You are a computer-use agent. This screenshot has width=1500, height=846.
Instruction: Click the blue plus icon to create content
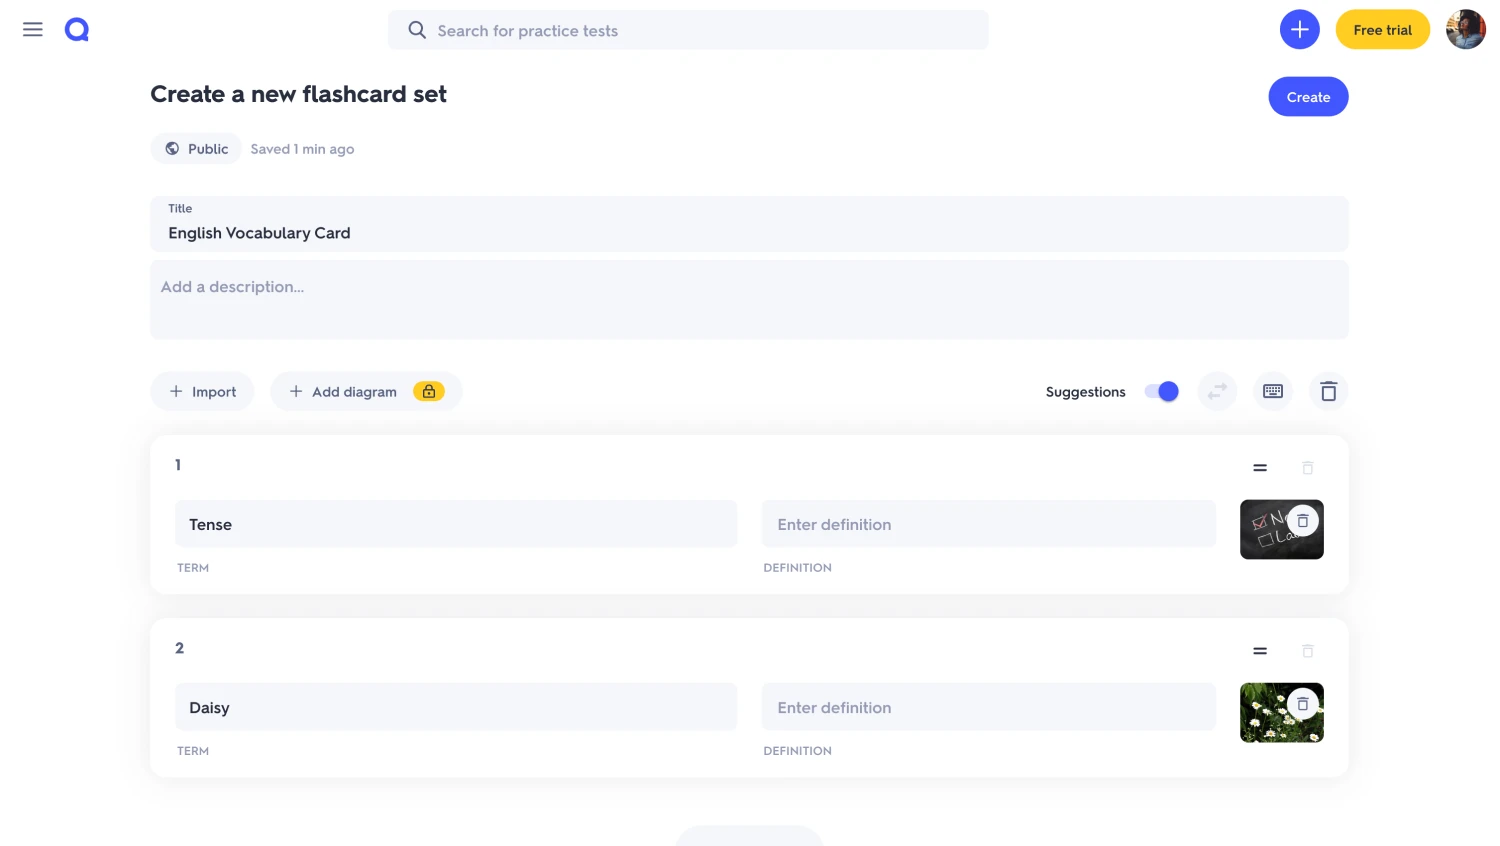[x=1299, y=29]
